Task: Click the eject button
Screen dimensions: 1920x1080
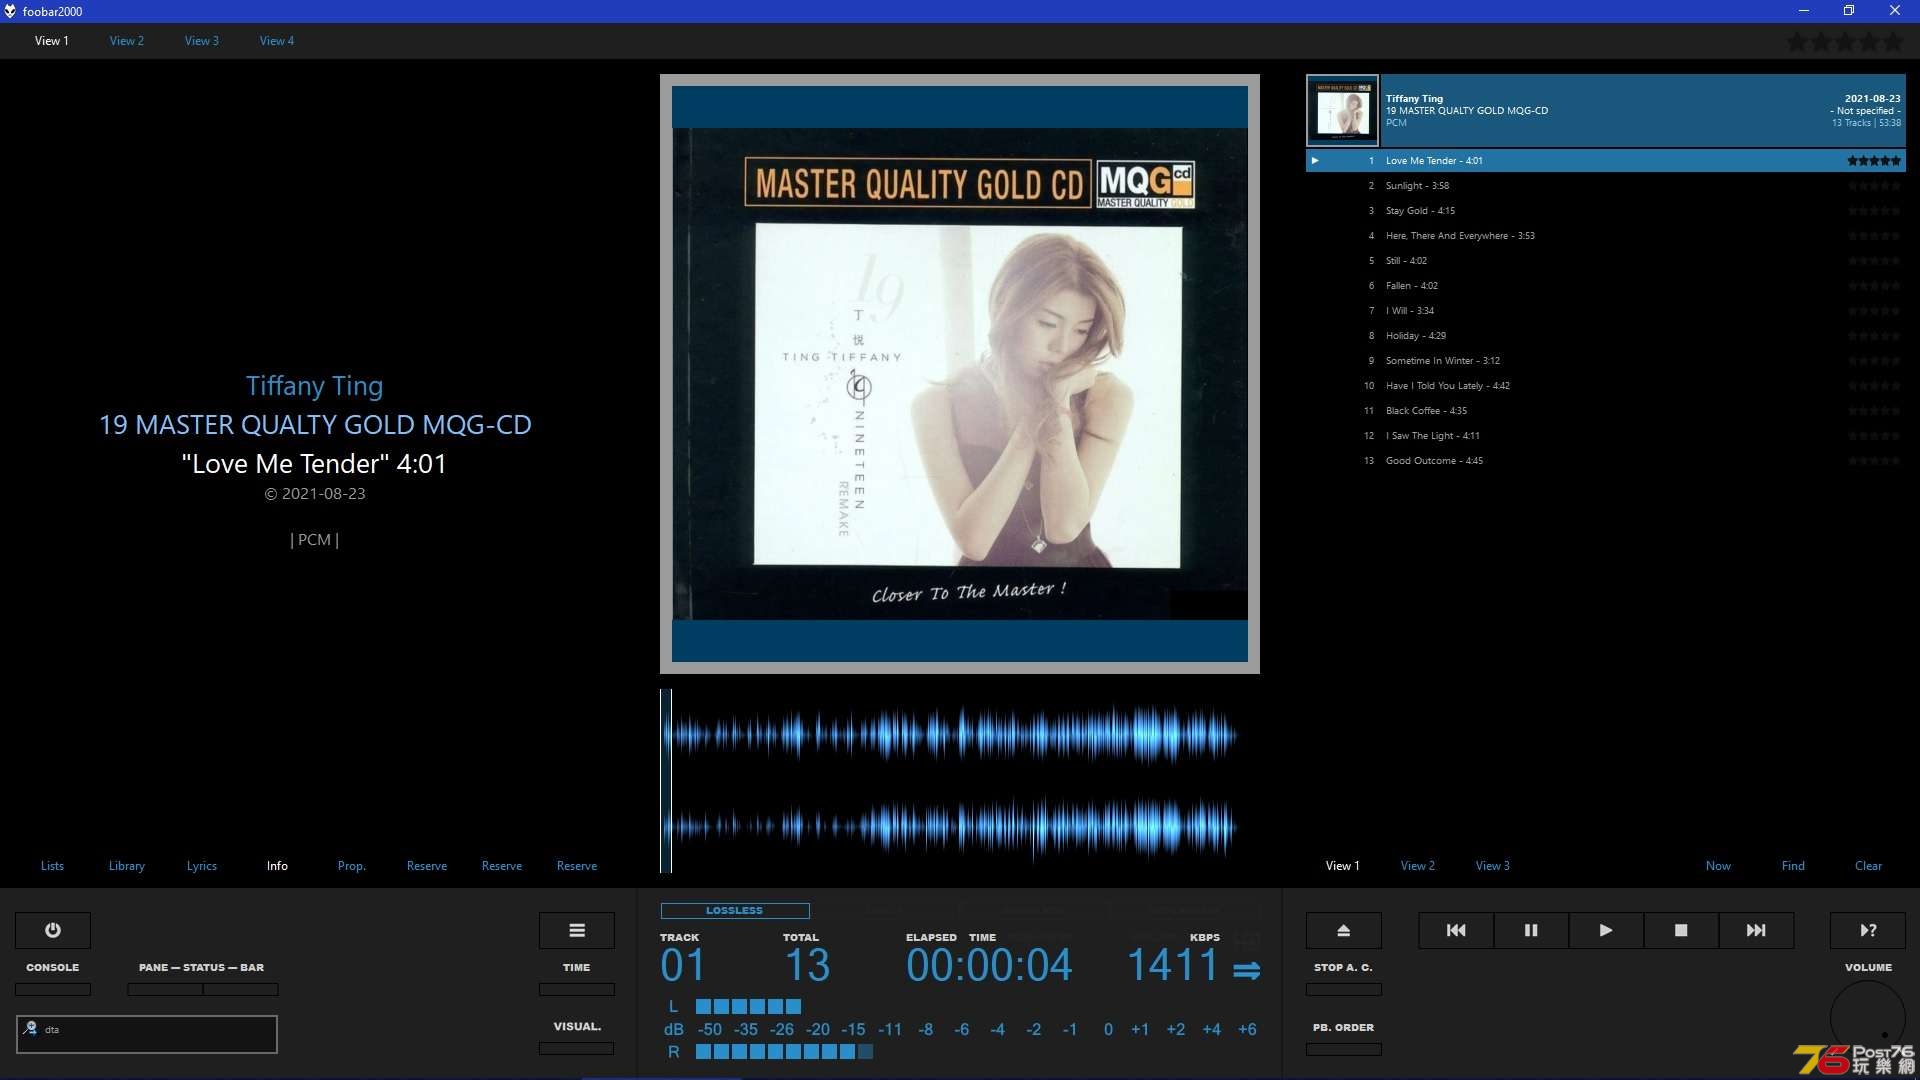Action: [1344, 930]
